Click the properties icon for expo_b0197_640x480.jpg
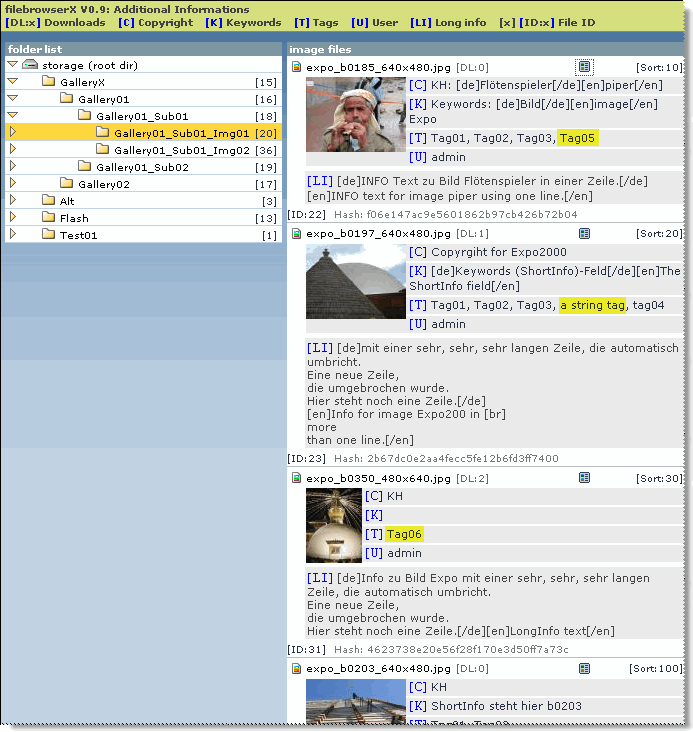693x732 pixels. pos(585,233)
